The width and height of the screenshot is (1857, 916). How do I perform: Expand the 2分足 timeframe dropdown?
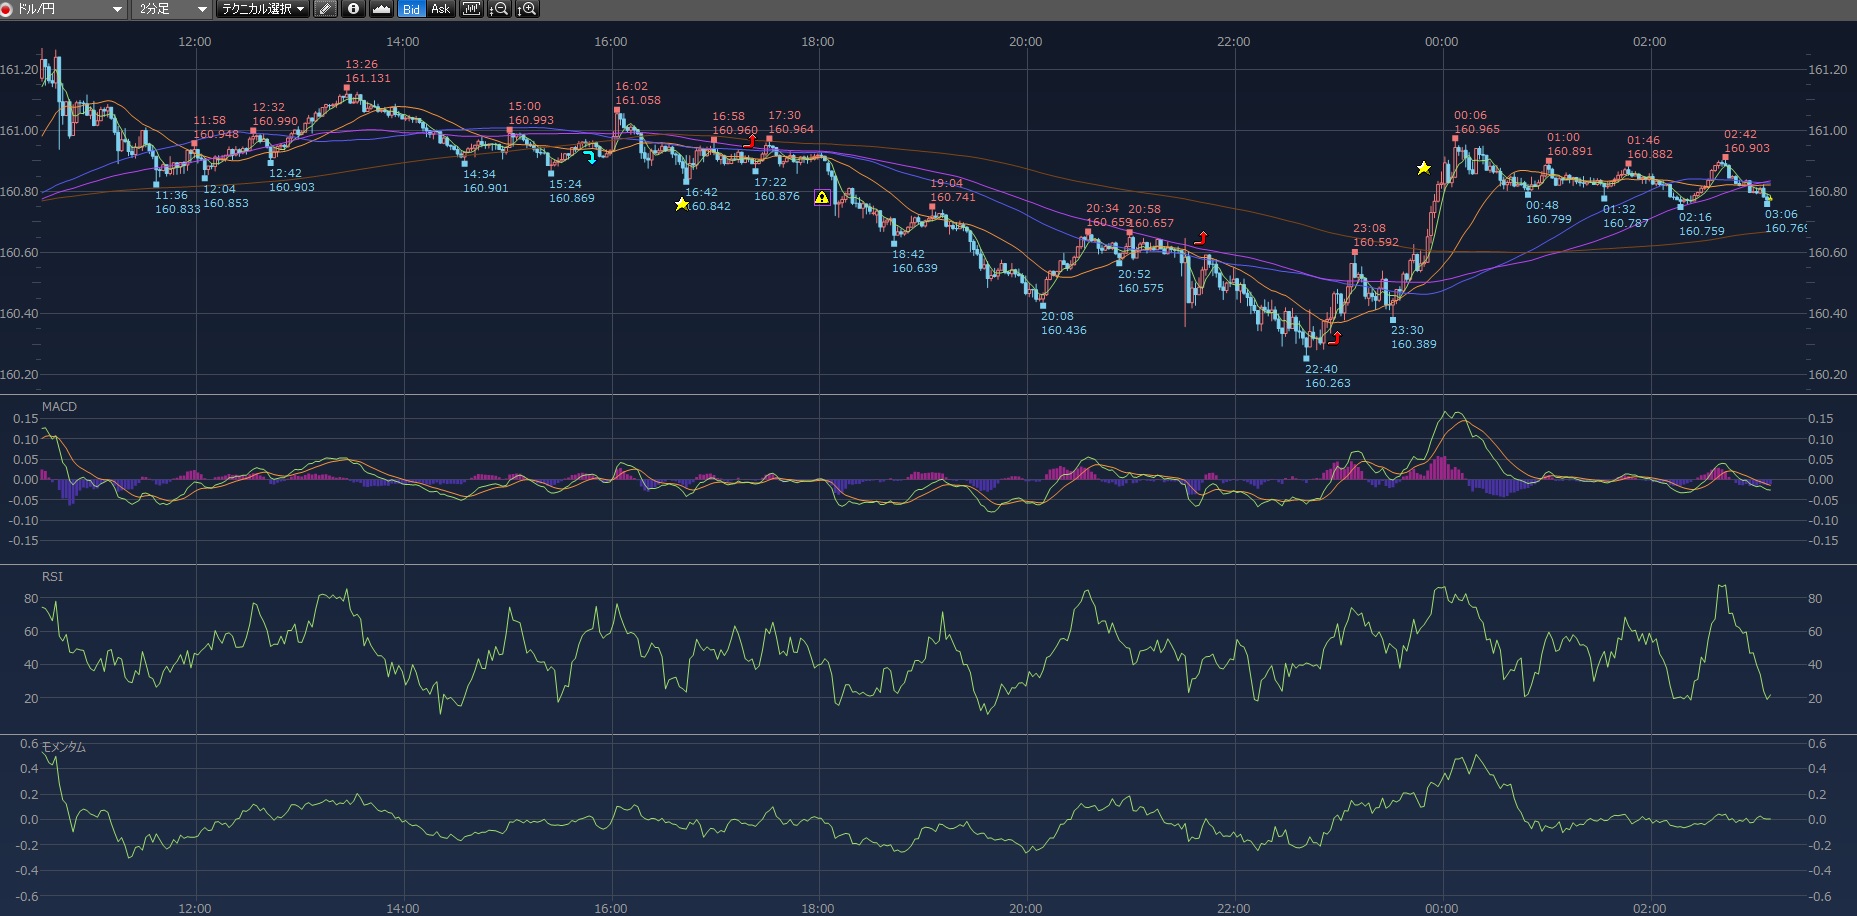(x=172, y=9)
